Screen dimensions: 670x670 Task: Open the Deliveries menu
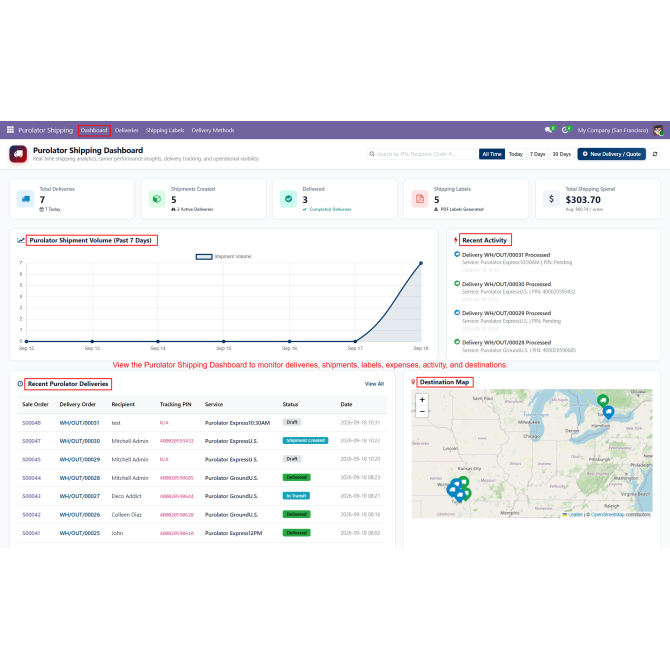126,130
